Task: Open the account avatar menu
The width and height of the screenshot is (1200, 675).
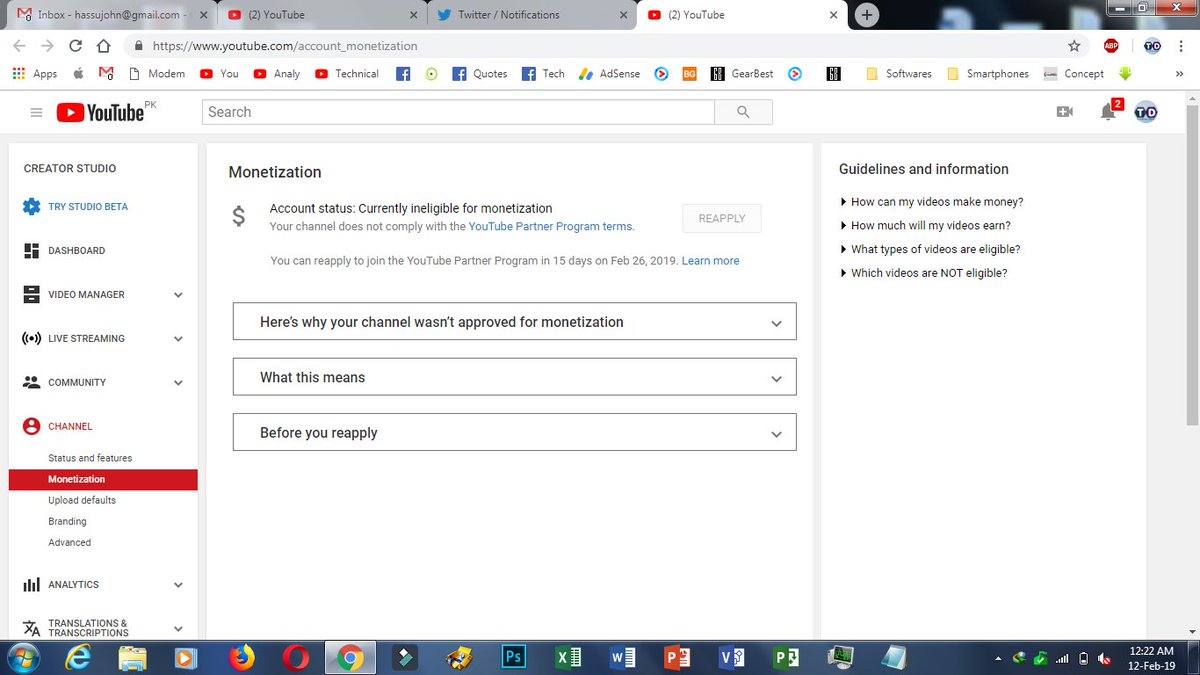Action: (1146, 112)
